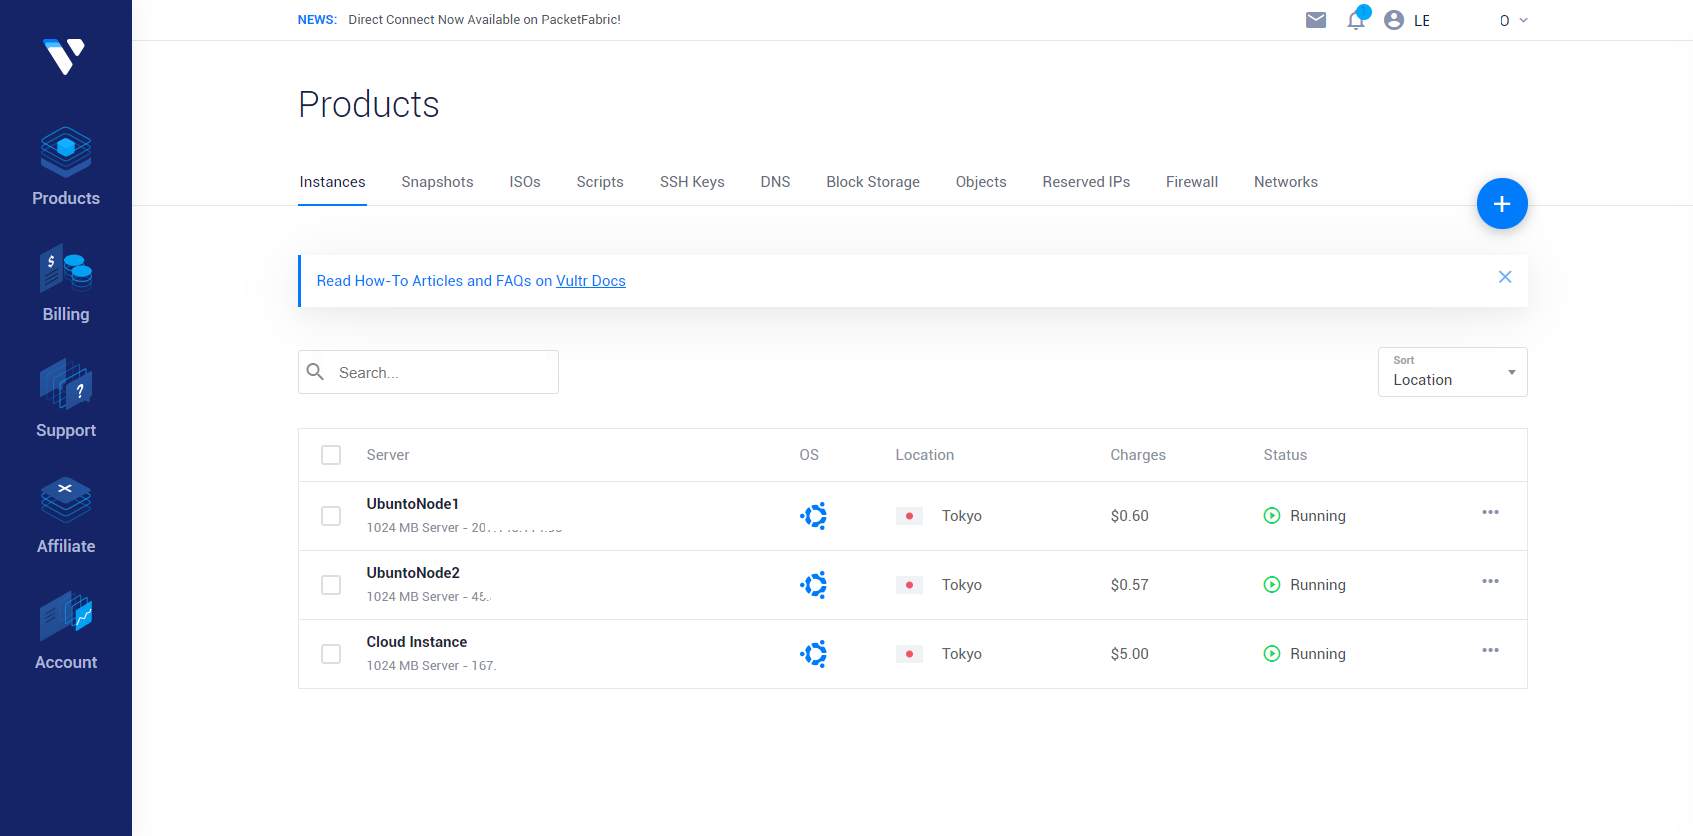Switch to the Block Storage tab
This screenshot has width=1693, height=836.
(x=873, y=182)
